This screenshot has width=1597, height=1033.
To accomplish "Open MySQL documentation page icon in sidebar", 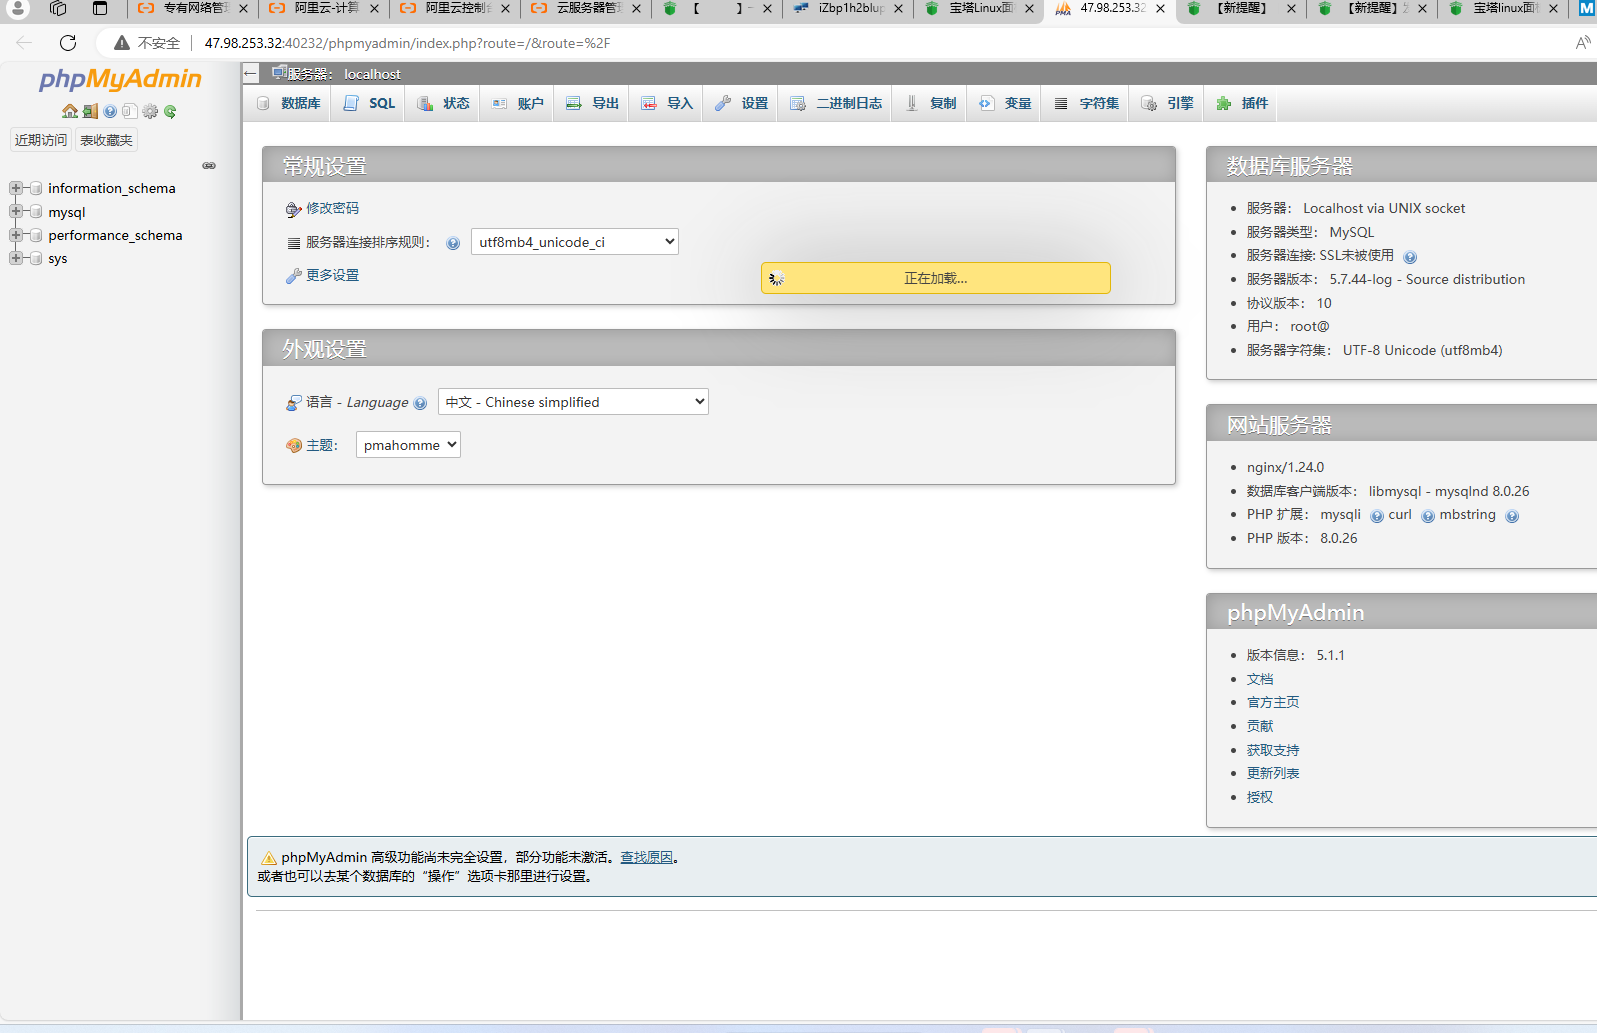I will (130, 111).
